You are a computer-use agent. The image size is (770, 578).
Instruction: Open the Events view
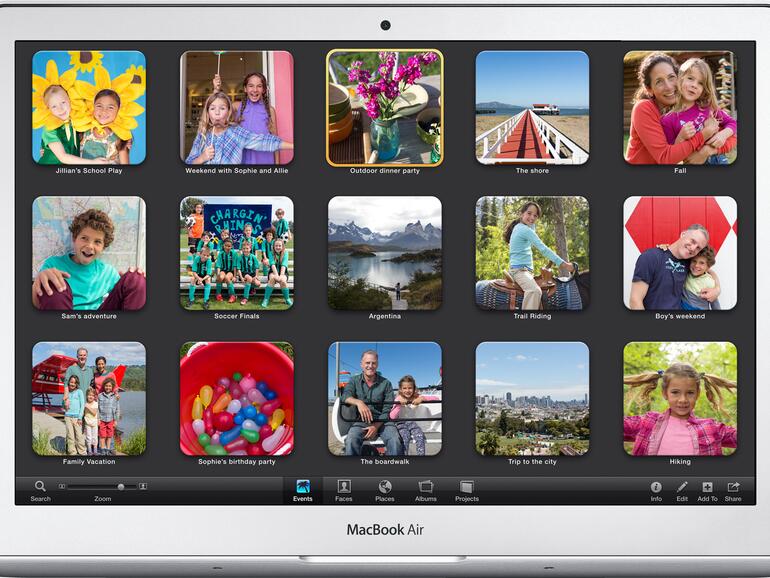(302, 491)
